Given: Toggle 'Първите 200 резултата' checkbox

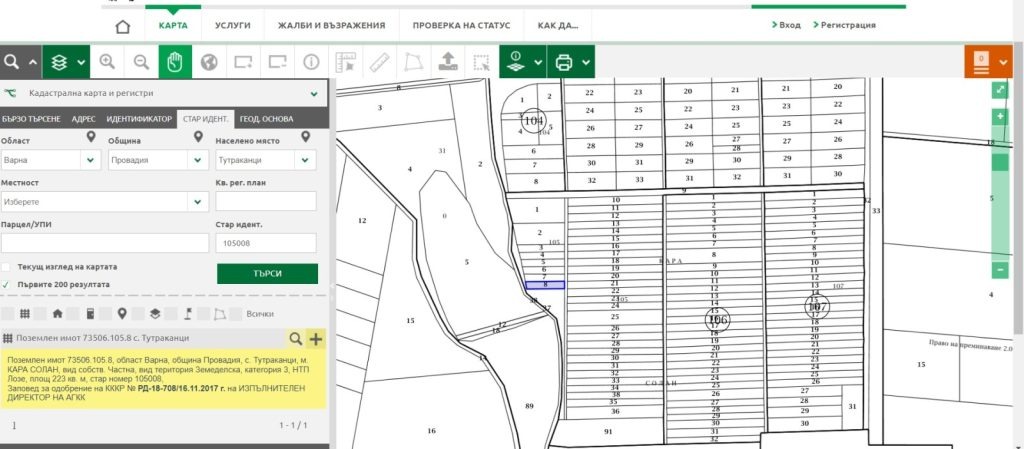Looking at the screenshot, I should point(7,284).
